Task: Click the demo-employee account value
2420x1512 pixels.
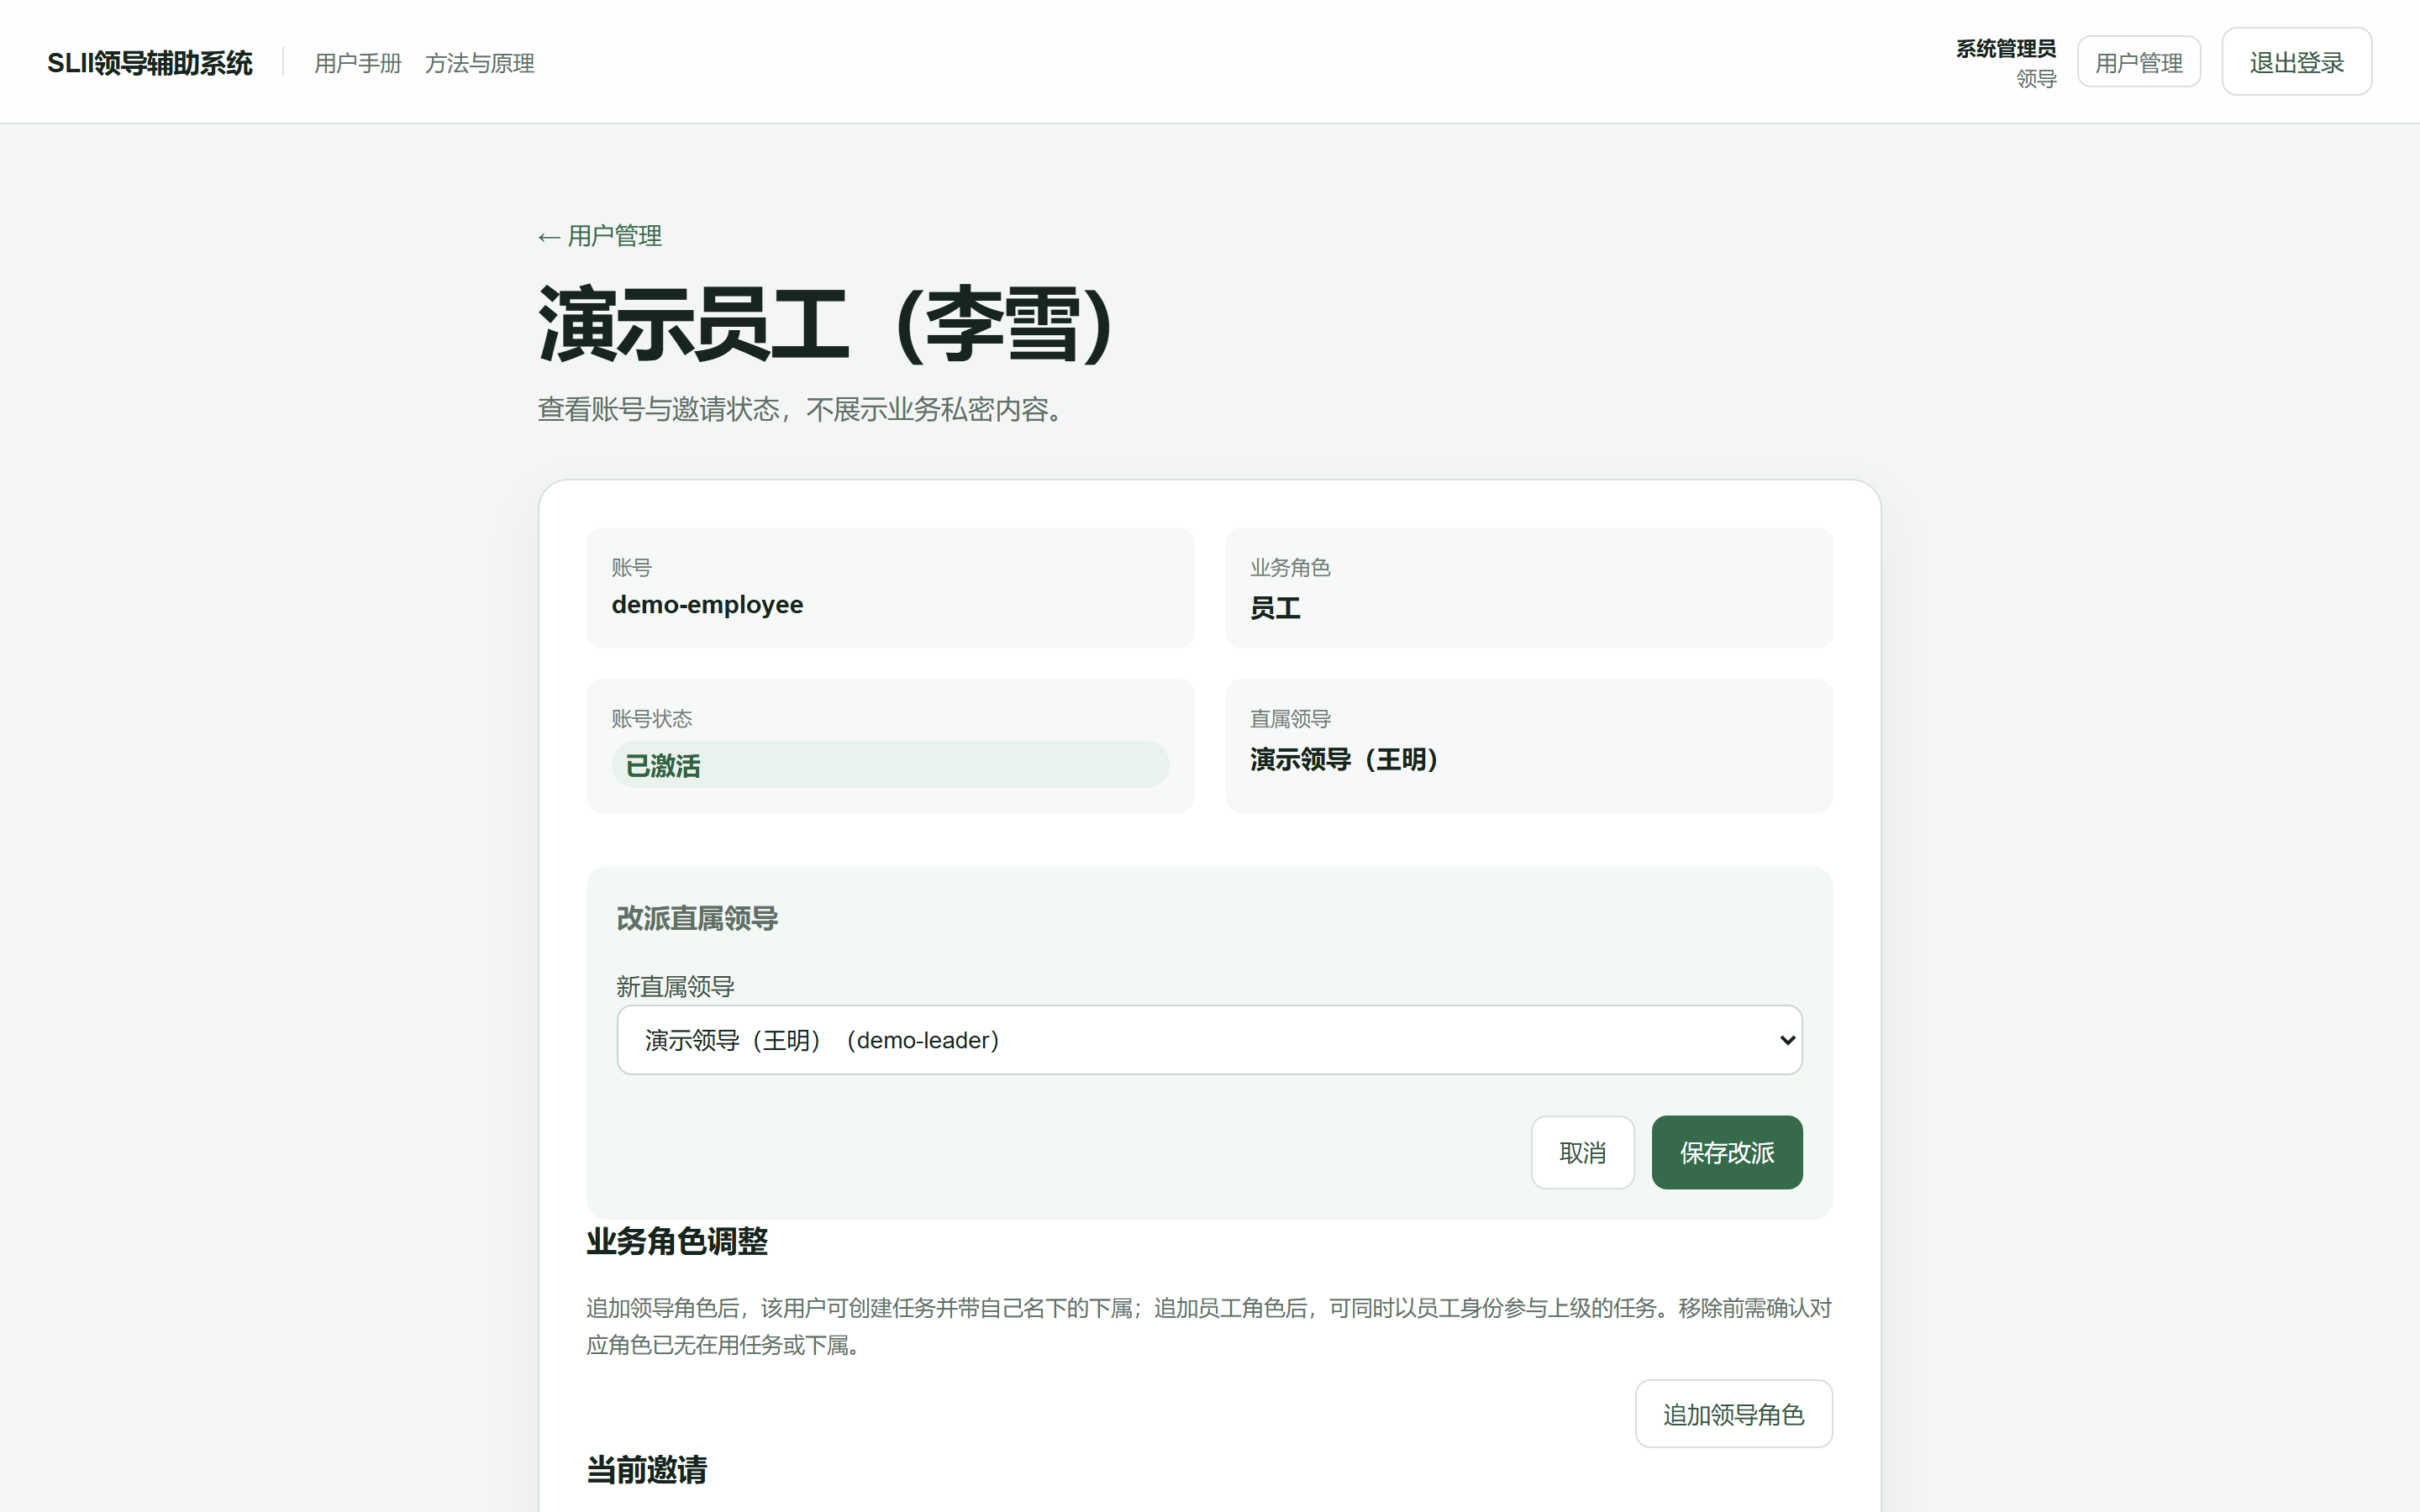Action: [707, 605]
